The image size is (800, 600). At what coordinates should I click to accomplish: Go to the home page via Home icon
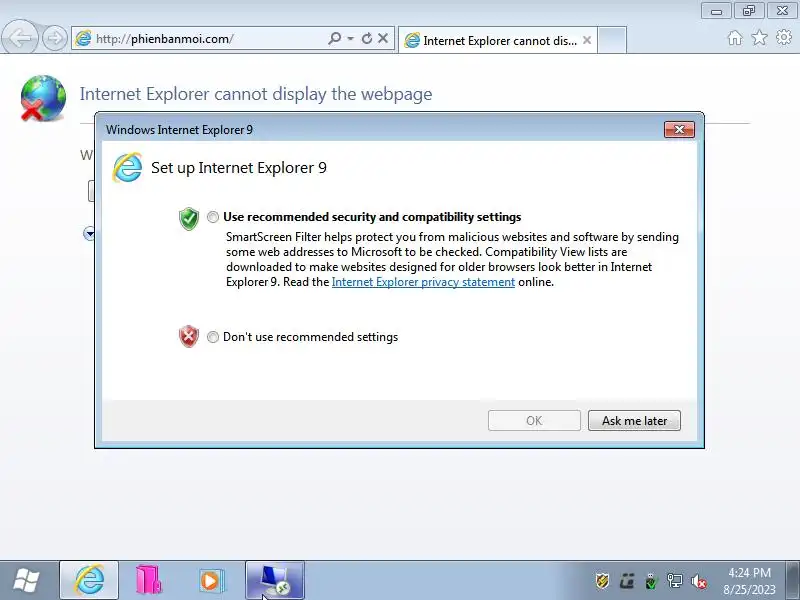click(735, 38)
